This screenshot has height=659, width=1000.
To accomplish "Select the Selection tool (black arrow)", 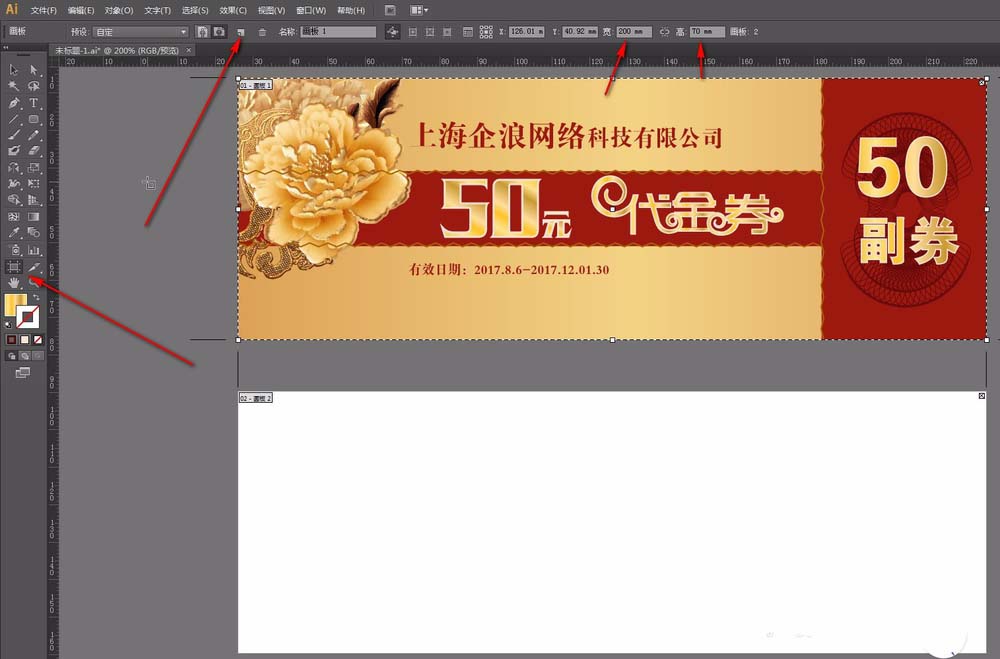I will [x=13, y=70].
